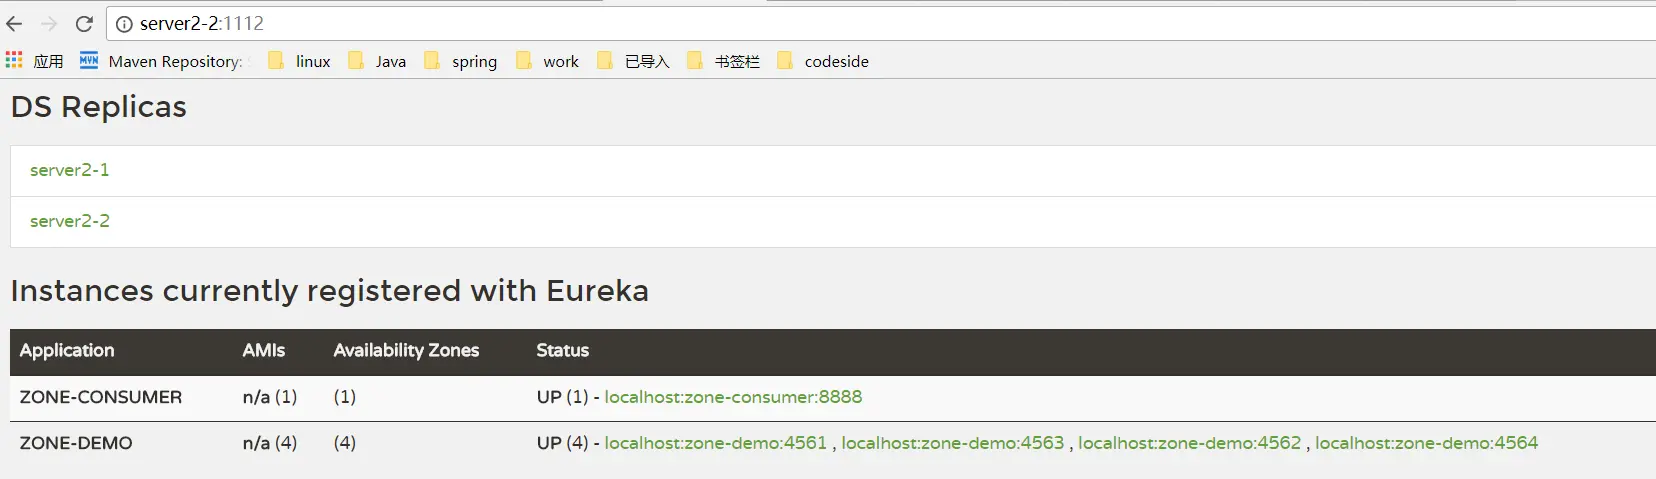The height and width of the screenshot is (479, 1656).
Task: Click the Availability Zones column header
Action: (x=406, y=351)
